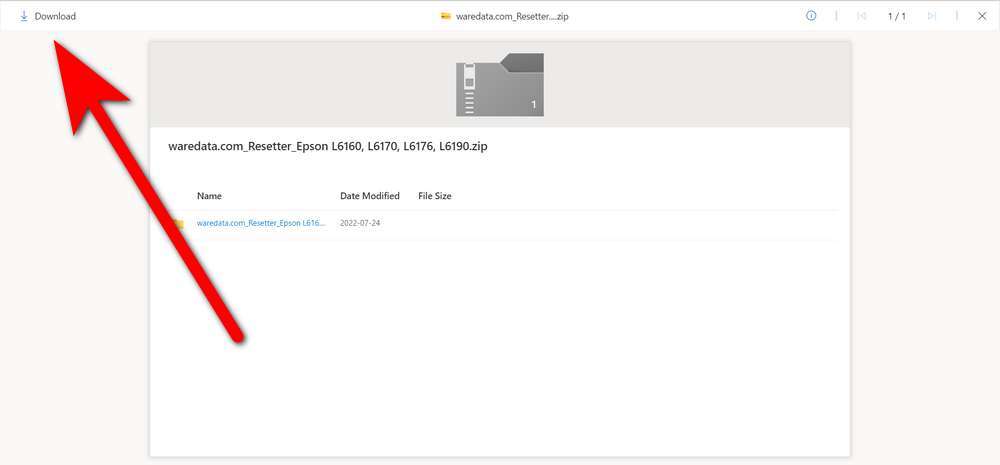1000x465 pixels.
Task: Click the large zip archive thumbnail
Action: tap(500, 84)
